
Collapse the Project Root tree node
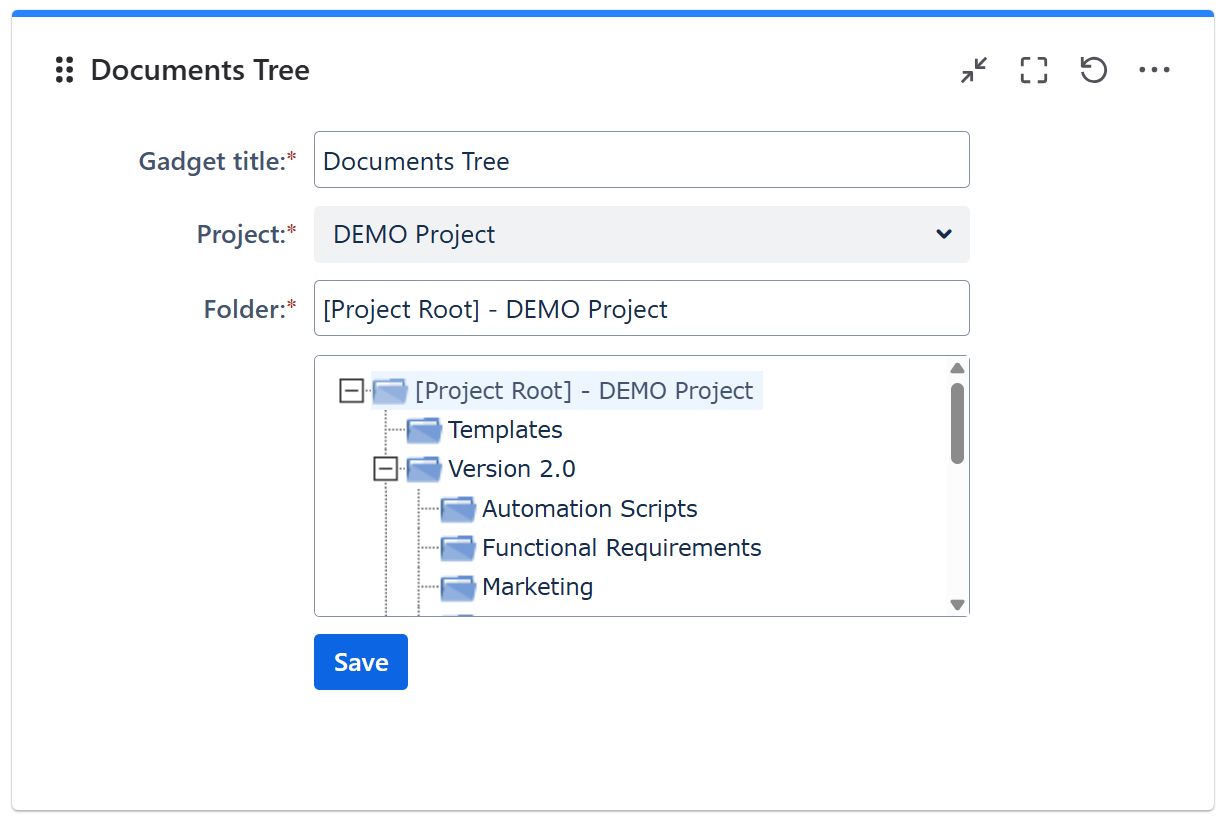tap(351, 391)
